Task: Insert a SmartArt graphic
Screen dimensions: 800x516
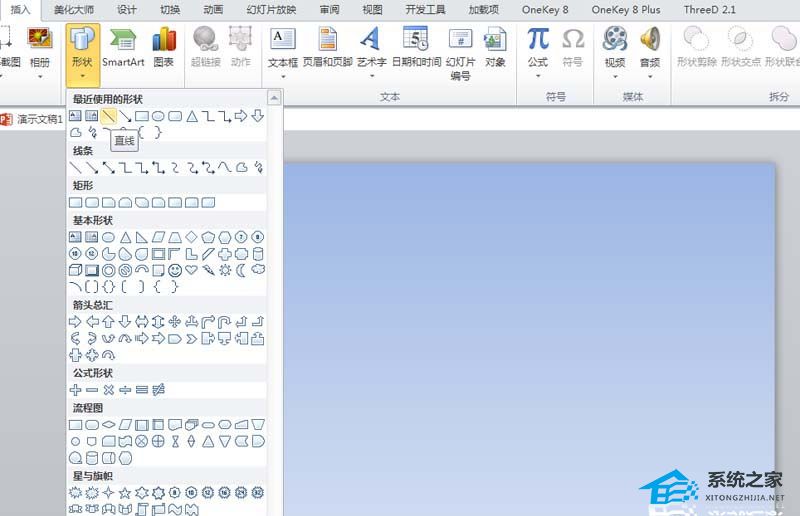Action: point(123,48)
